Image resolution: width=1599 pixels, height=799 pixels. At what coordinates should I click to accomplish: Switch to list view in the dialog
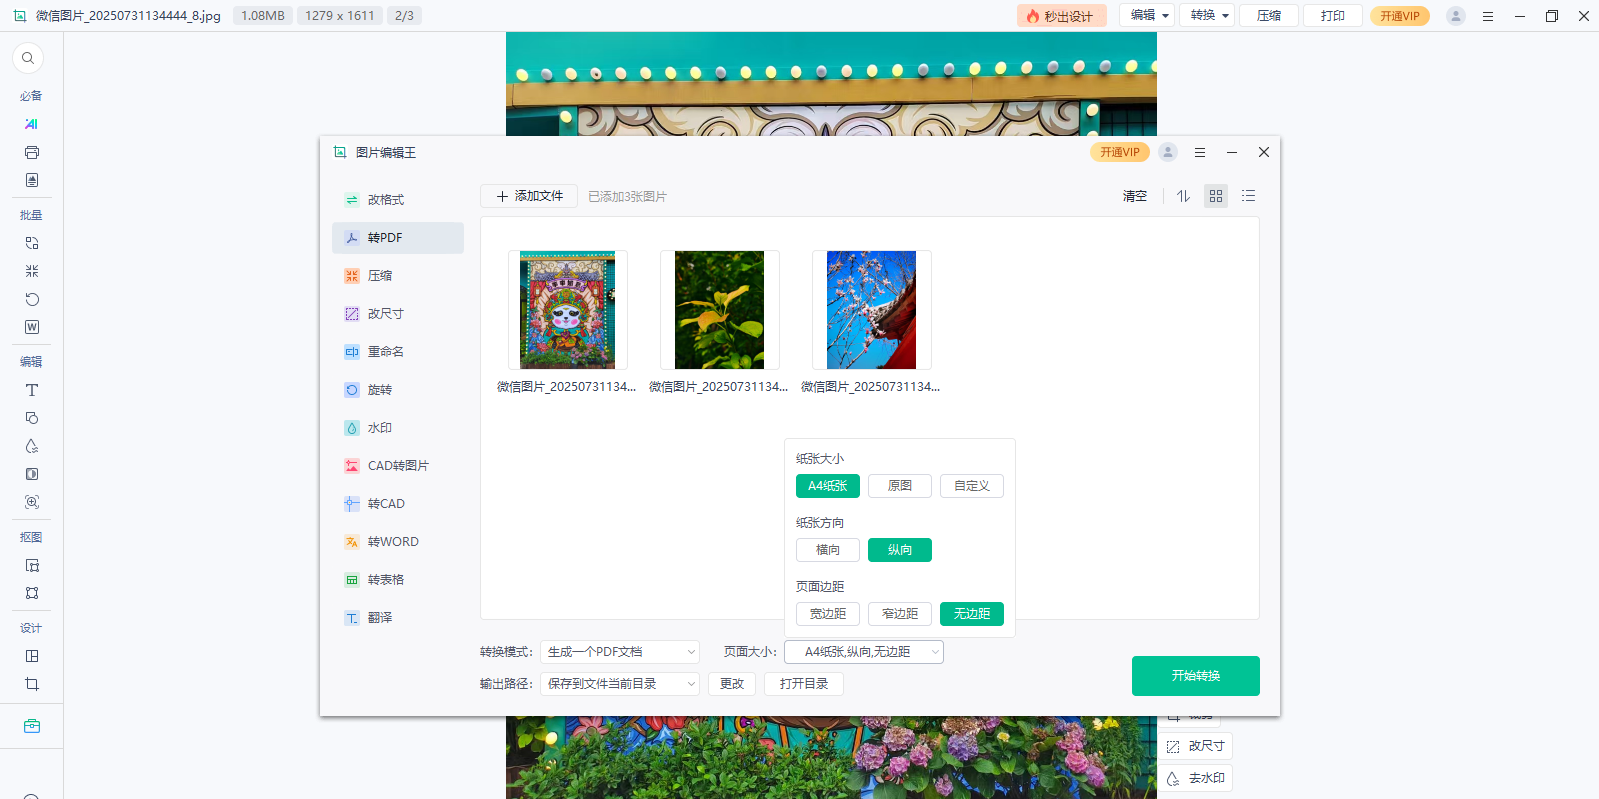[x=1248, y=196]
